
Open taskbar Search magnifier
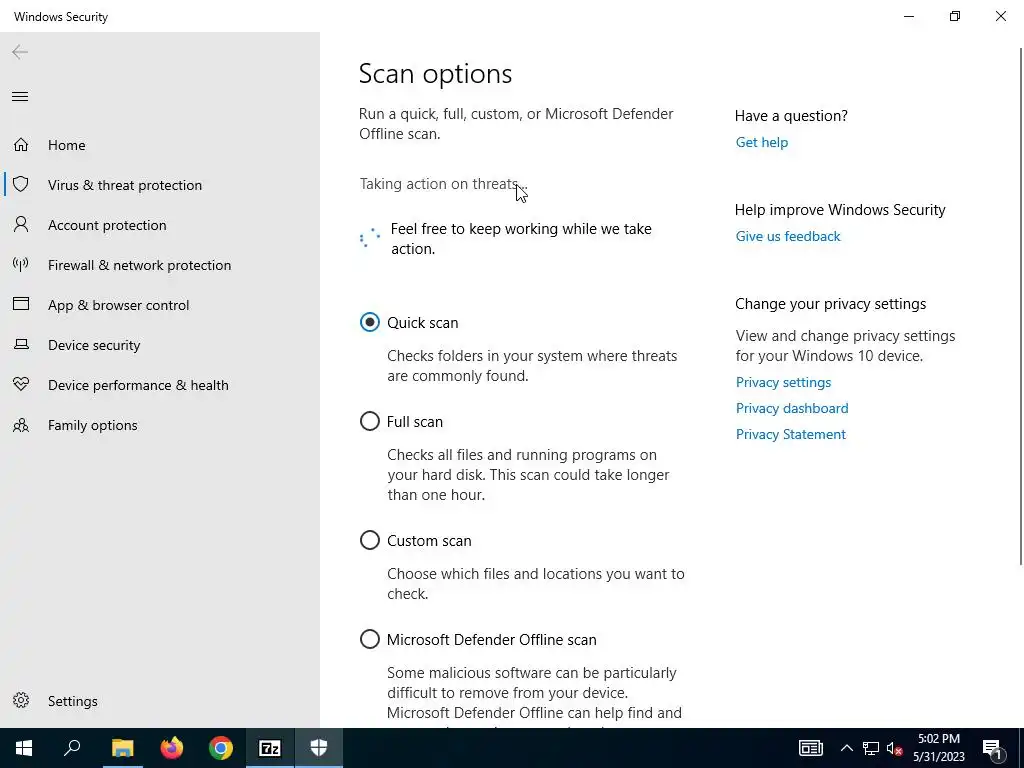tap(72, 748)
